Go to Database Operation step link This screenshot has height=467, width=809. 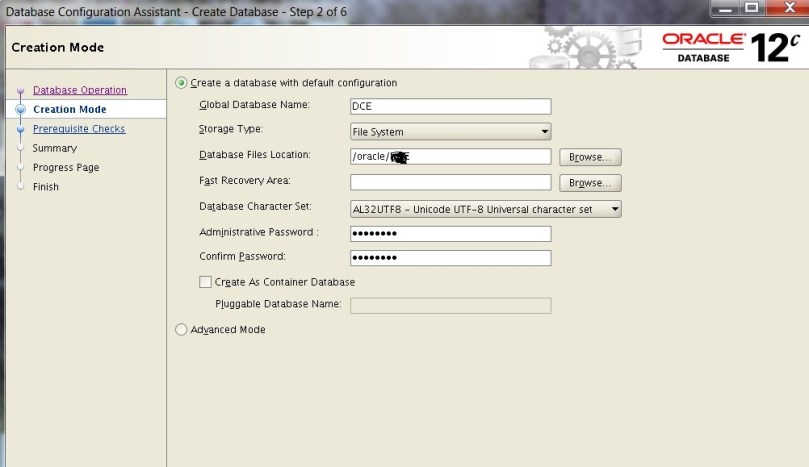click(80, 90)
